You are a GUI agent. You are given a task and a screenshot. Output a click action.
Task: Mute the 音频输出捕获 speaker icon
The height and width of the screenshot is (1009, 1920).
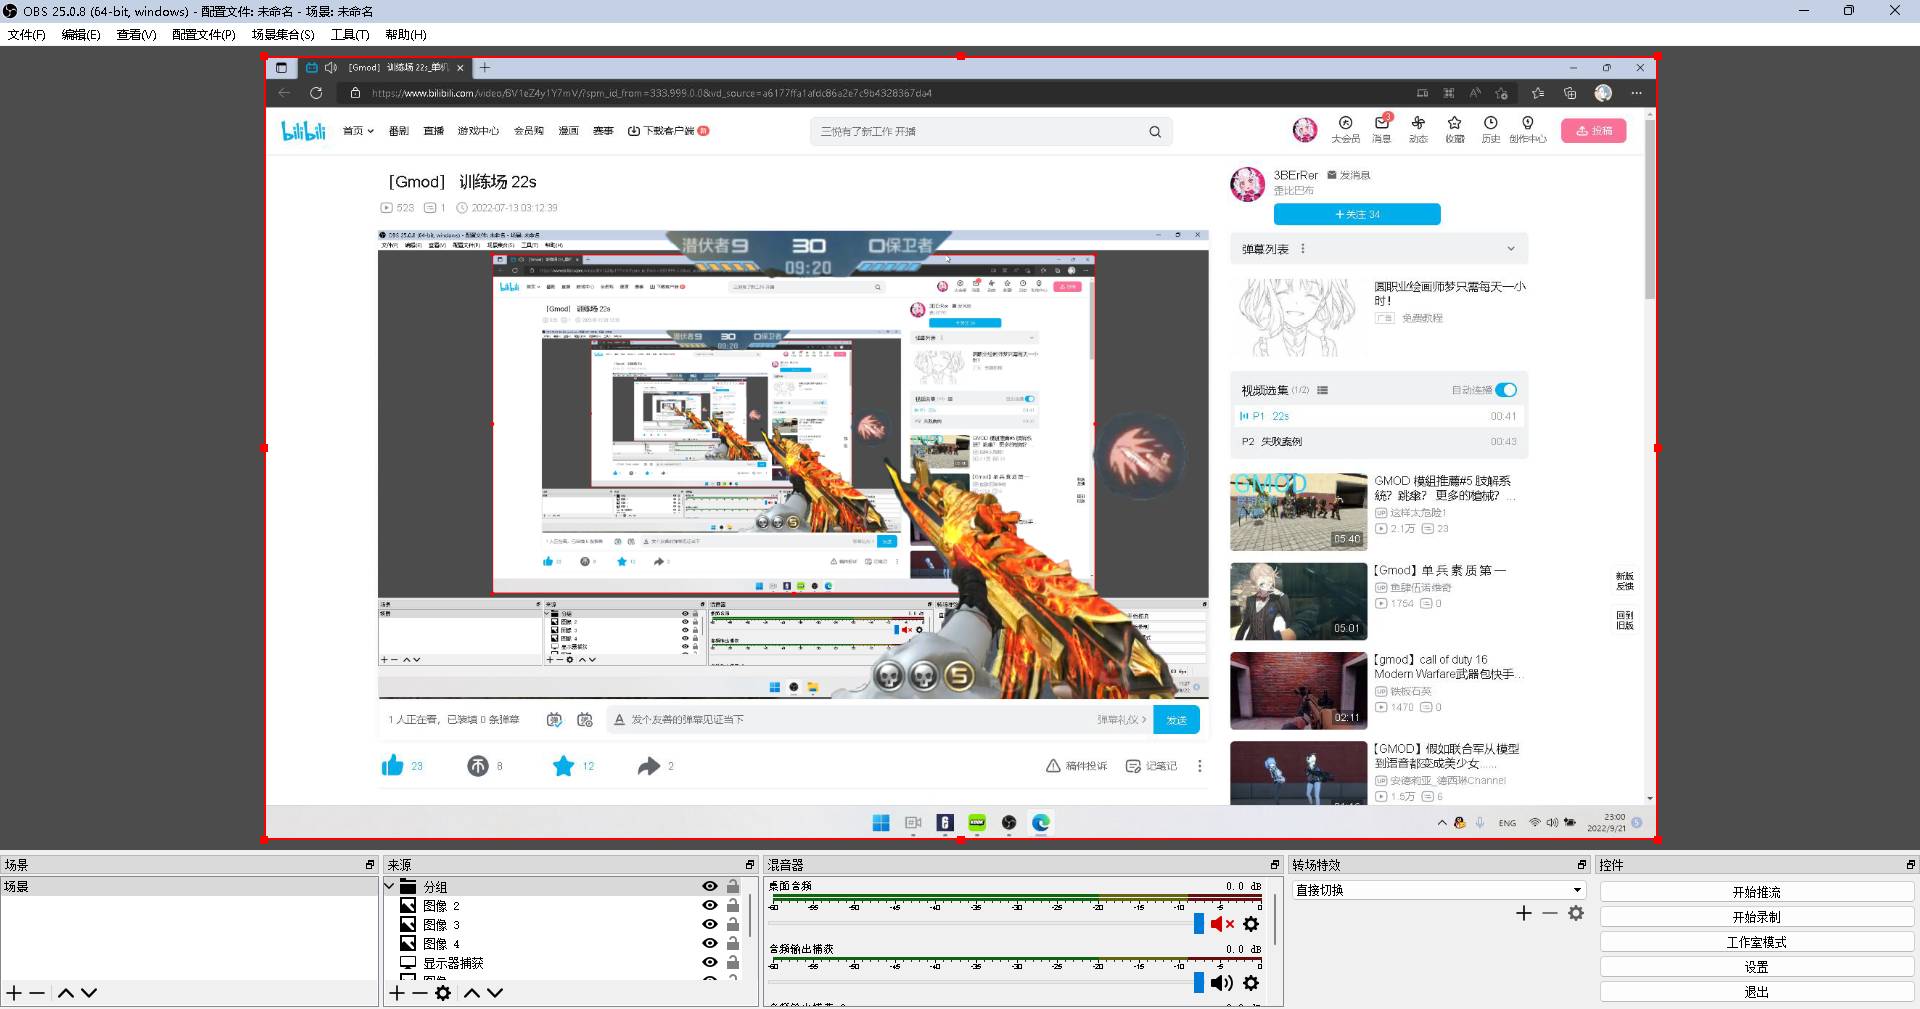coord(1222,983)
